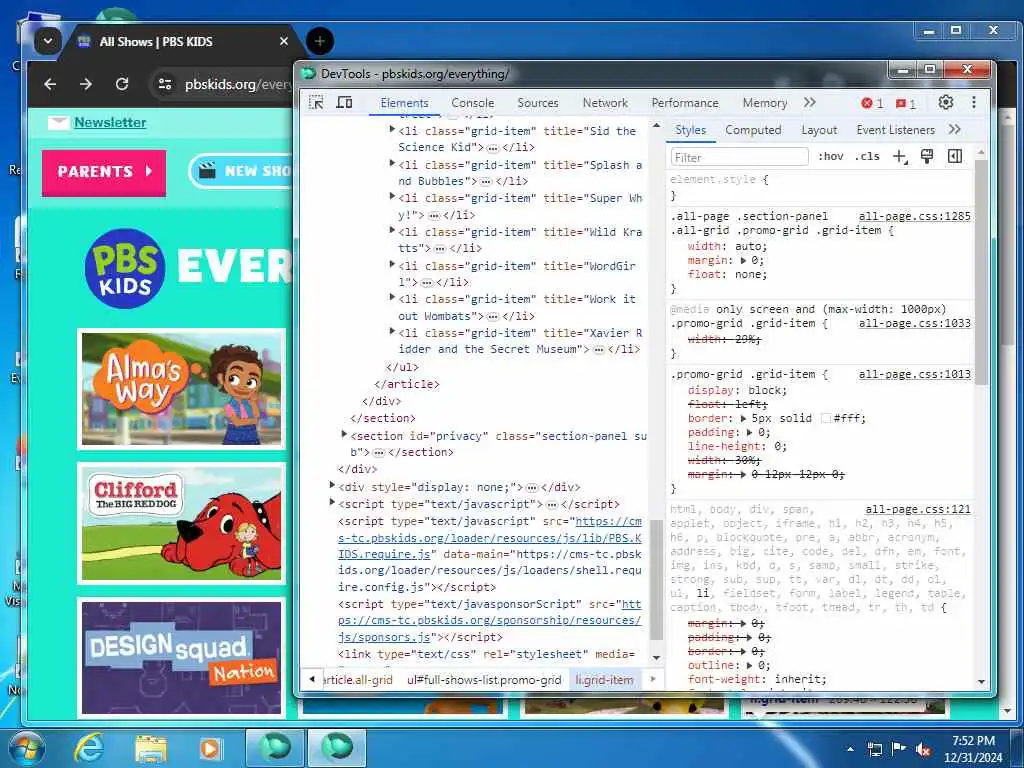Screen dimensions: 1024x768
Task: Open all-page.css:121 source link
Action: point(918,509)
